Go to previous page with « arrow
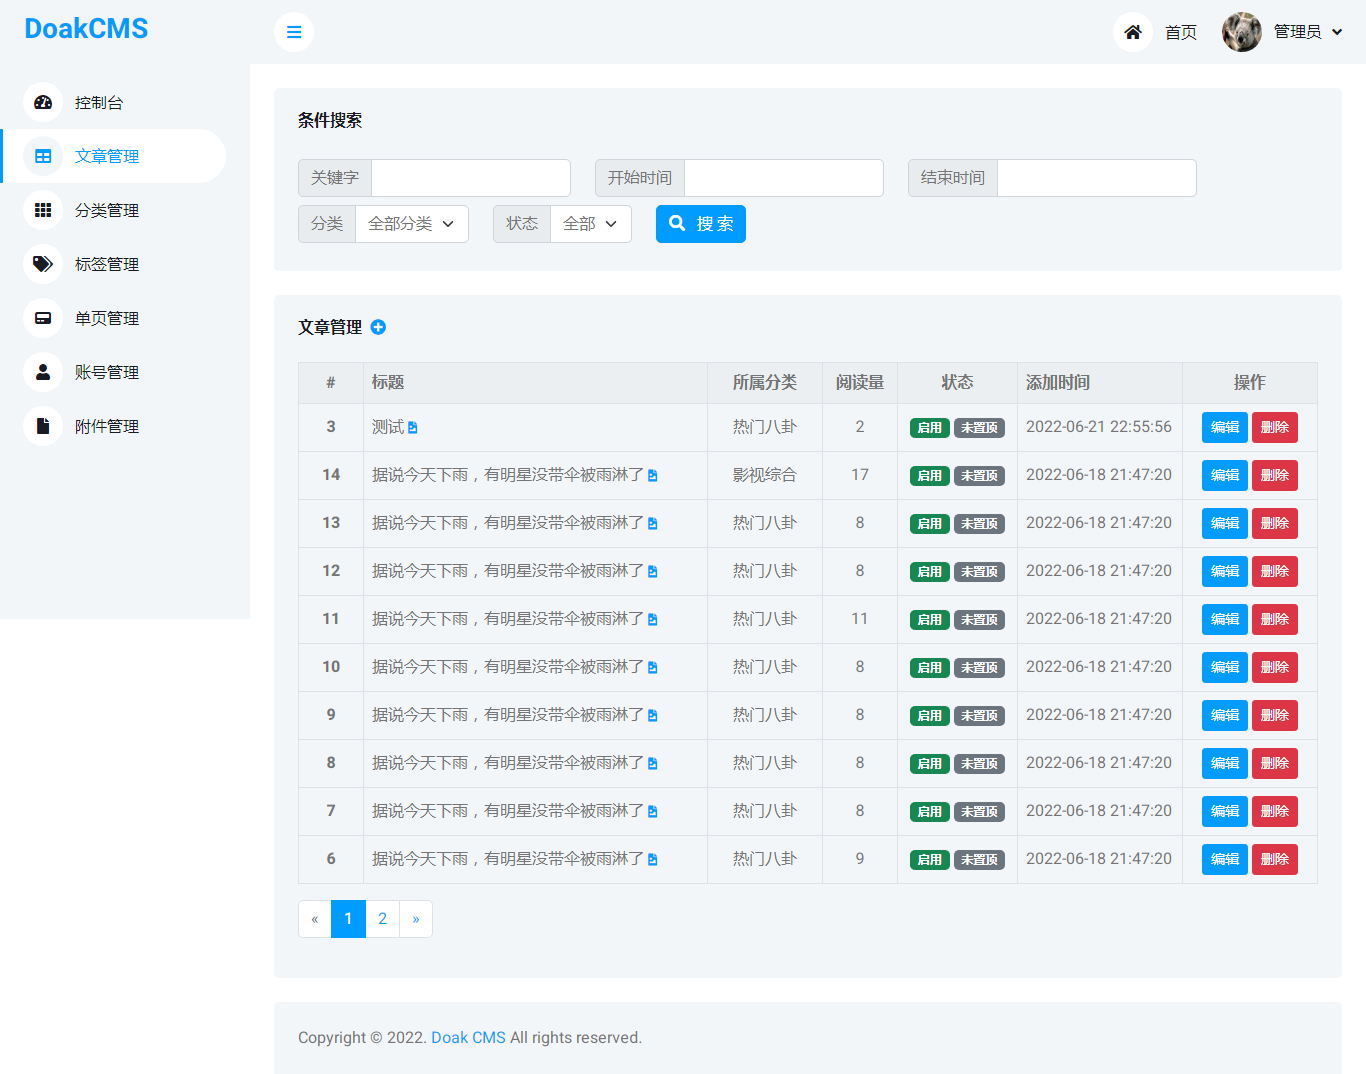 (x=315, y=919)
